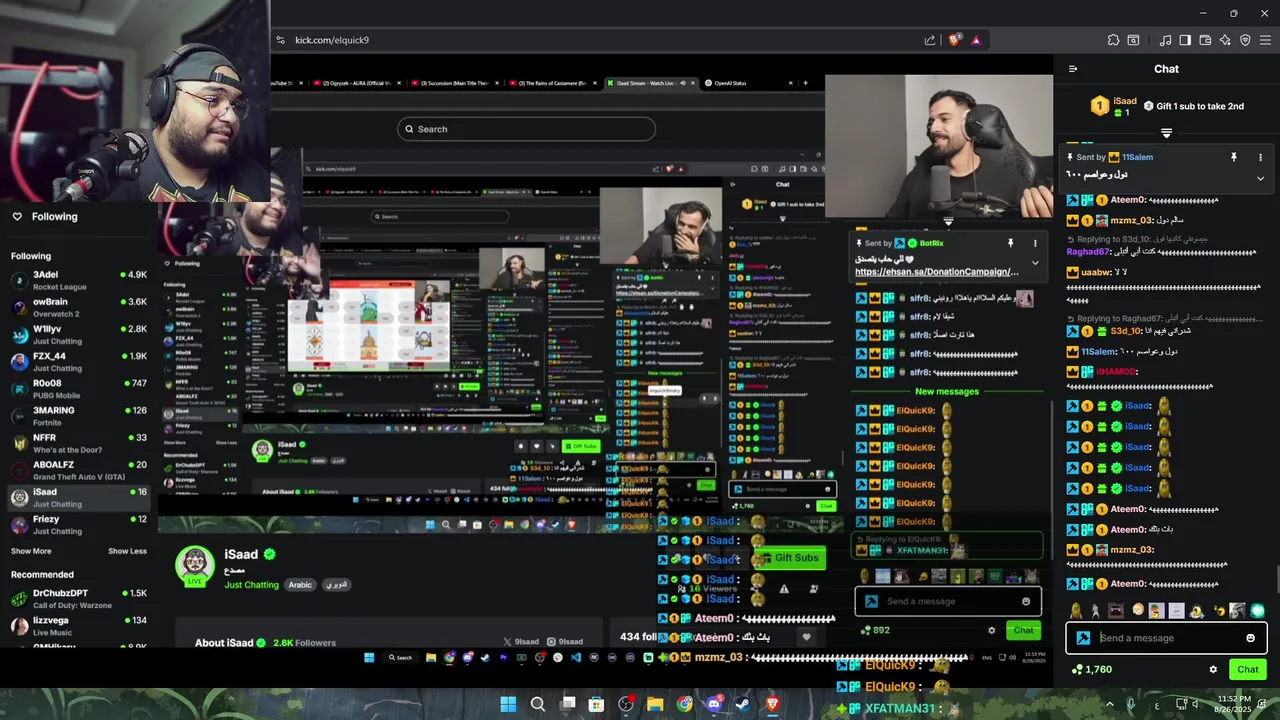Open the volume control in the system tray

click(1197, 704)
